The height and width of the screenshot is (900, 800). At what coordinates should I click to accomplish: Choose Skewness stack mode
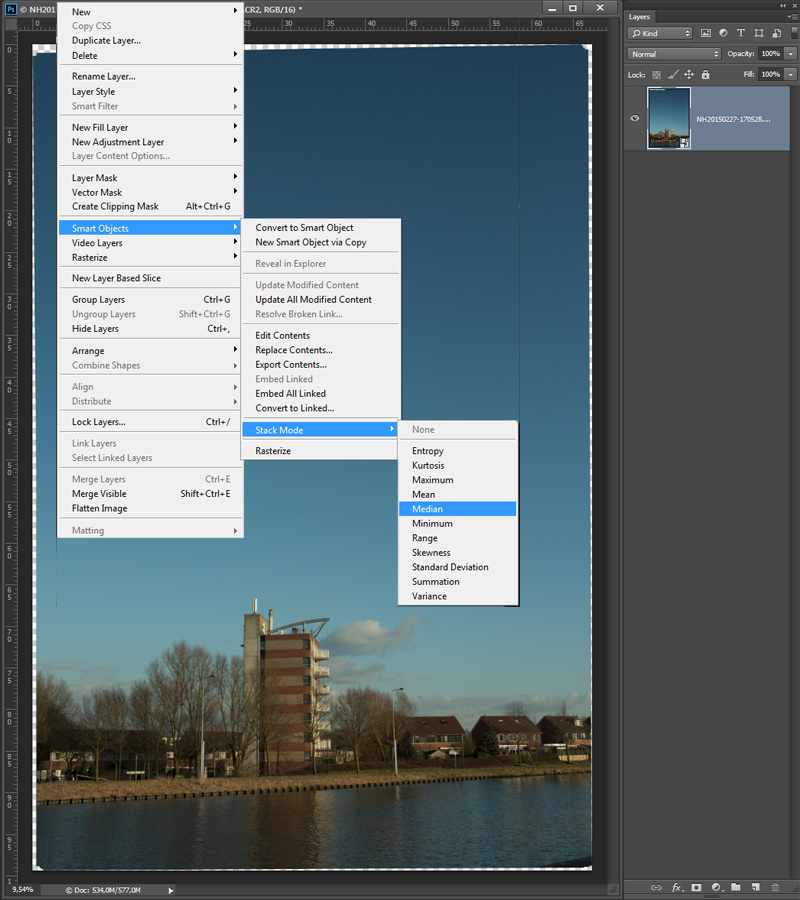click(457, 553)
